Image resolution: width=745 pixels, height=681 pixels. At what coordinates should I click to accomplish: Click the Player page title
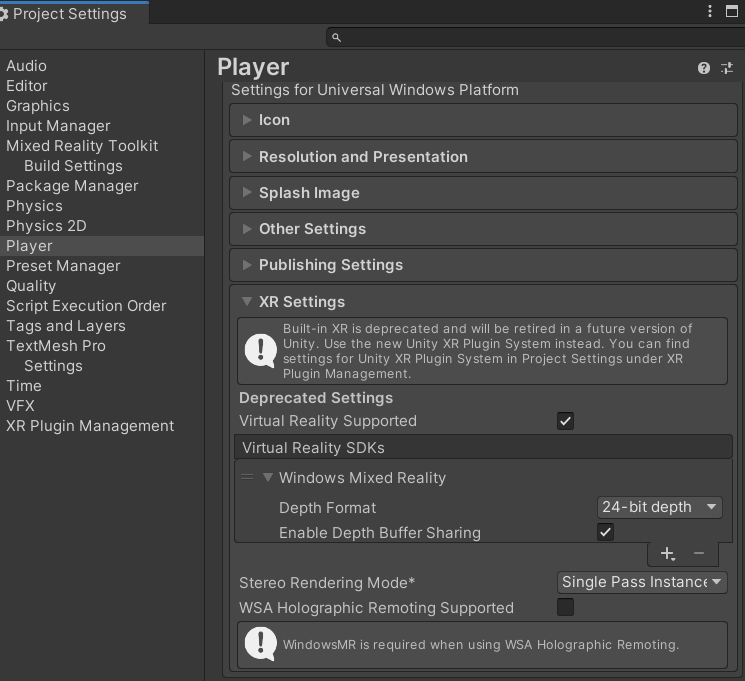click(253, 67)
